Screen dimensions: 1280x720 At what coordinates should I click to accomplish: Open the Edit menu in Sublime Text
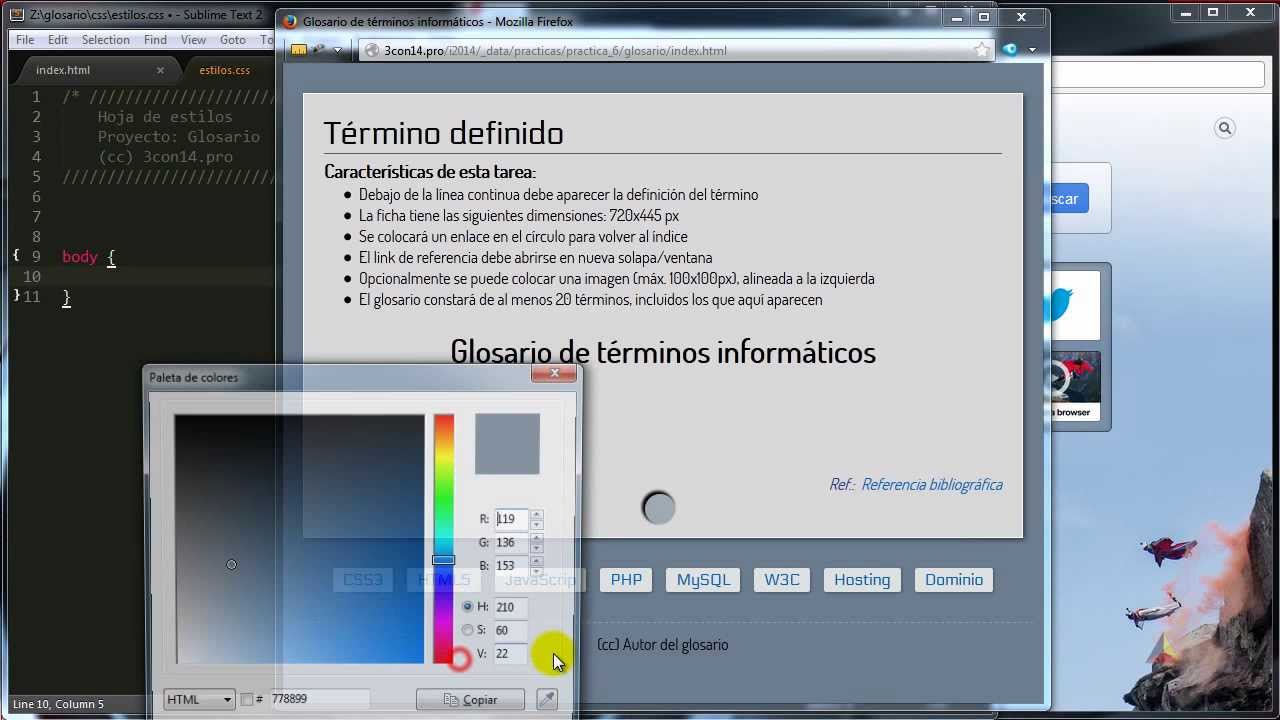(58, 40)
